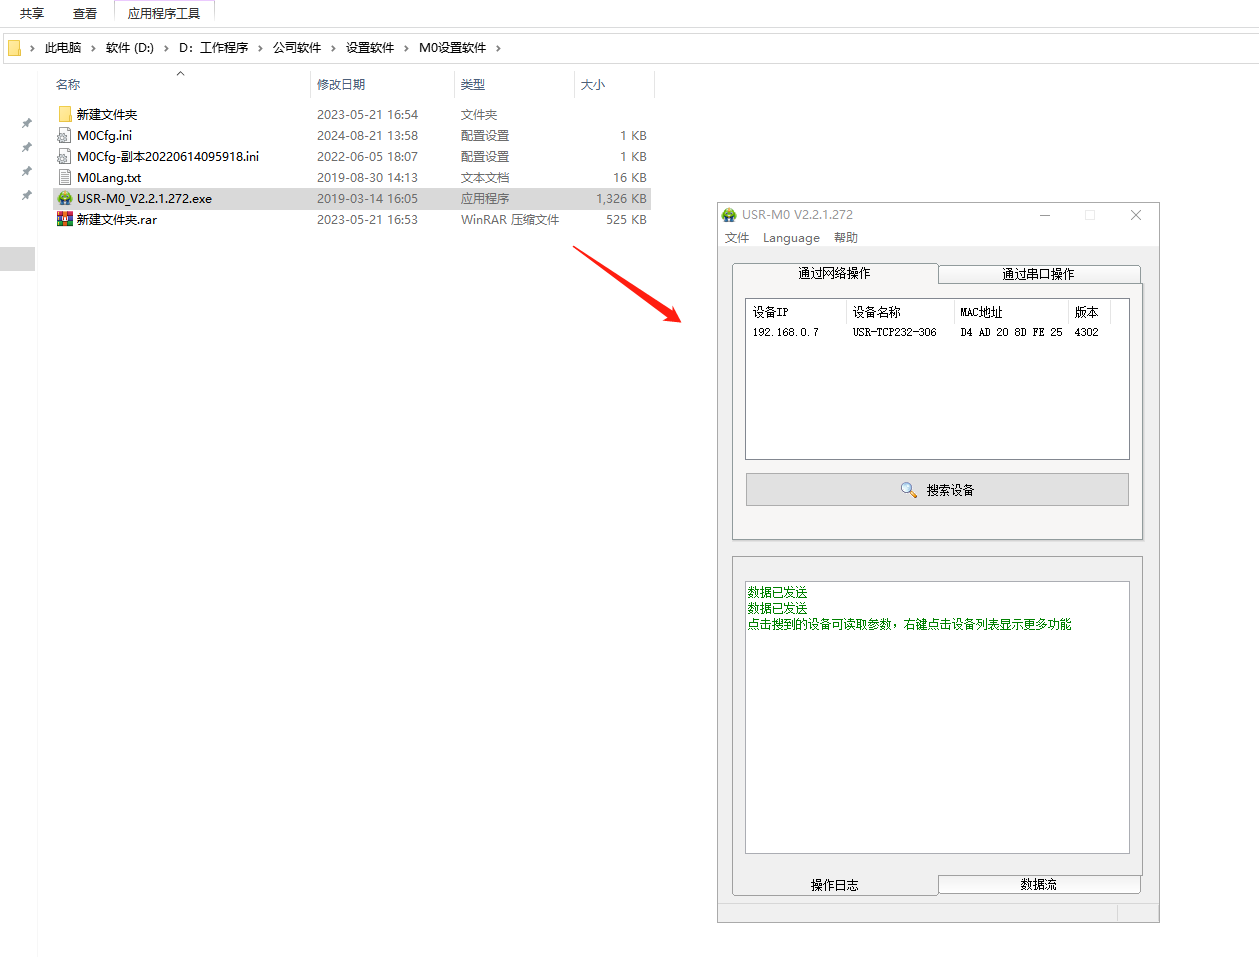Open the 帮助 menu
Image resolution: width=1259 pixels, height=957 pixels.
point(846,238)
